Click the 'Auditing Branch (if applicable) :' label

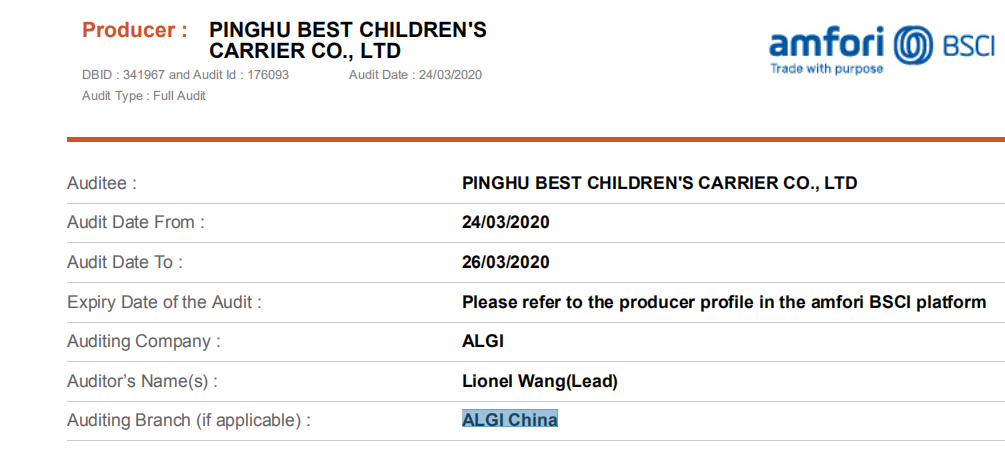pos(189,421)
